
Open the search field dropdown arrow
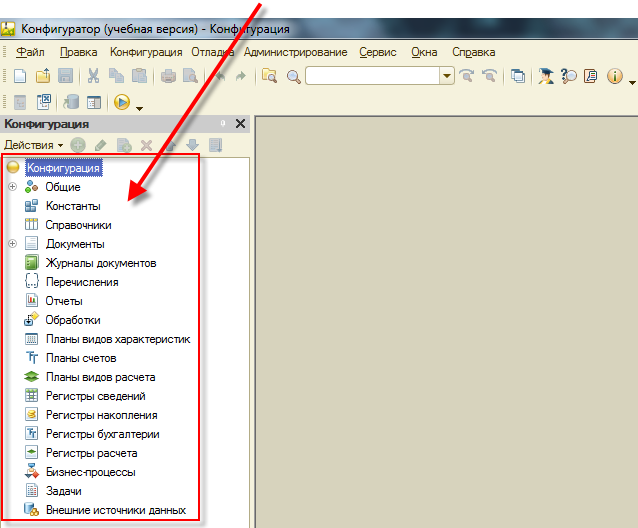click(x=447, y=76)
